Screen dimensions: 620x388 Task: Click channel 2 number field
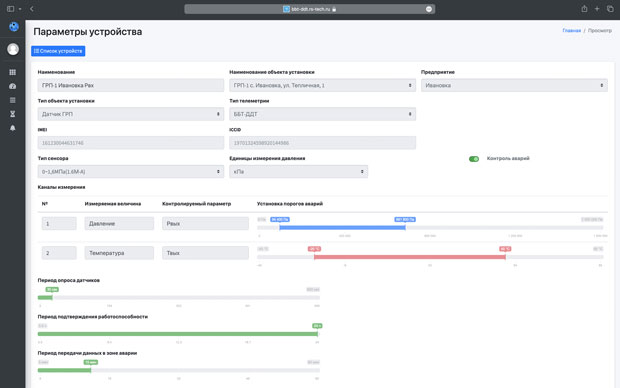pyautogui.click(x=59, y=253)
